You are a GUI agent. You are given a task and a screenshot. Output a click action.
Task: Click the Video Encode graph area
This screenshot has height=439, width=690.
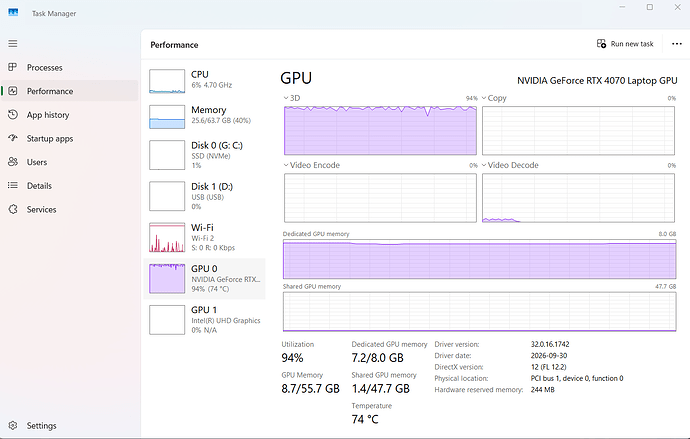(x=380, y=198)
